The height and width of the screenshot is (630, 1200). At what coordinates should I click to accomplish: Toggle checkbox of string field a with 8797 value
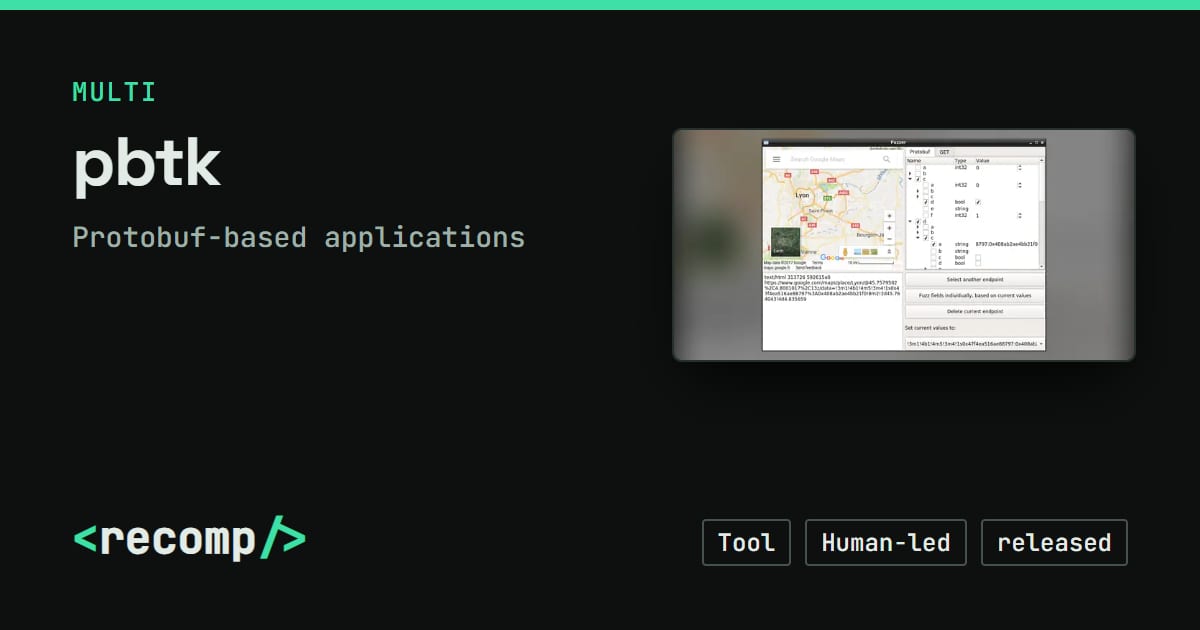click(934, 244)
